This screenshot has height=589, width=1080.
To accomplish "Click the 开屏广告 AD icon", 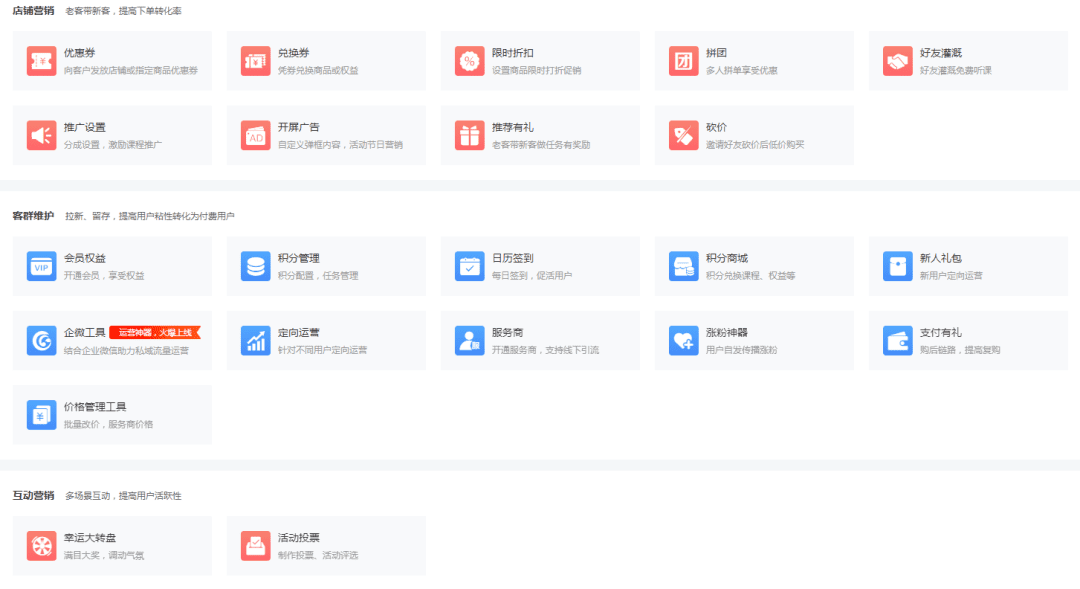I will (x=256, y=135).
